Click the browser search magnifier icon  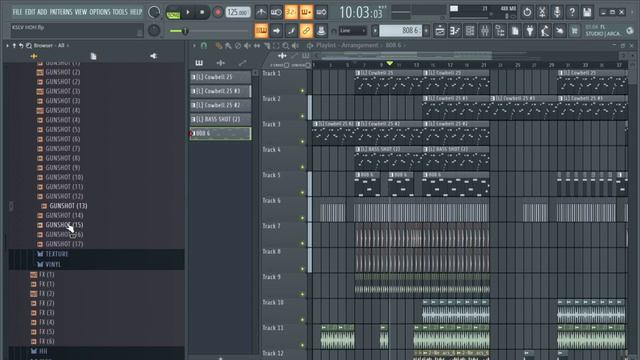(29, 46)
